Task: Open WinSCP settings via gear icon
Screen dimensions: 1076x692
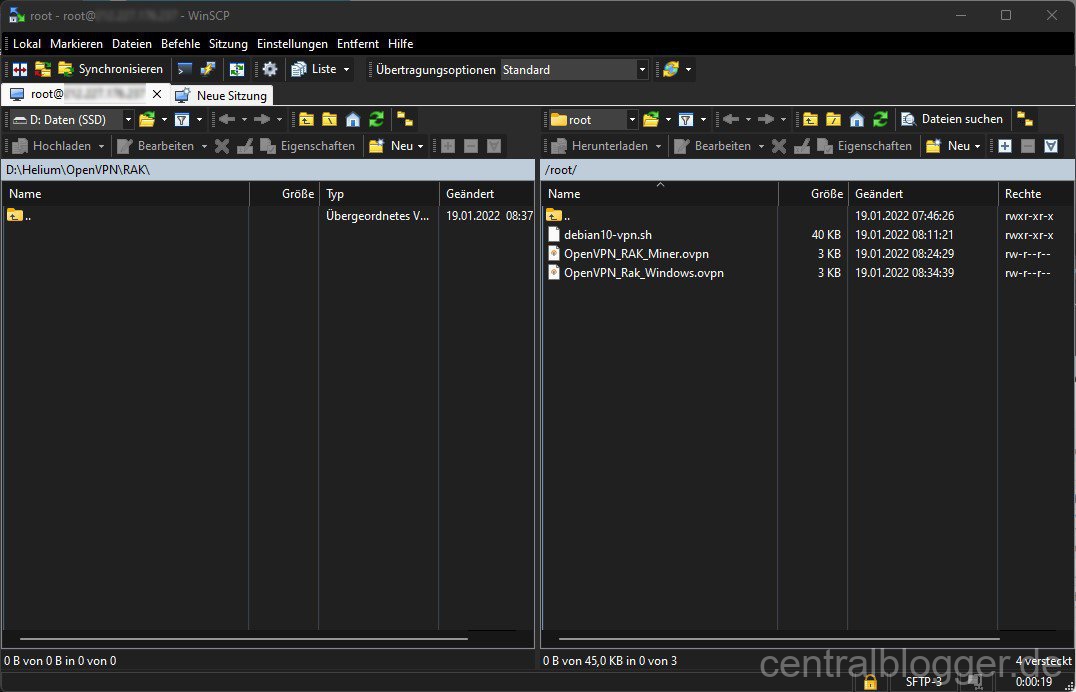Action: (x=269, y=68)
